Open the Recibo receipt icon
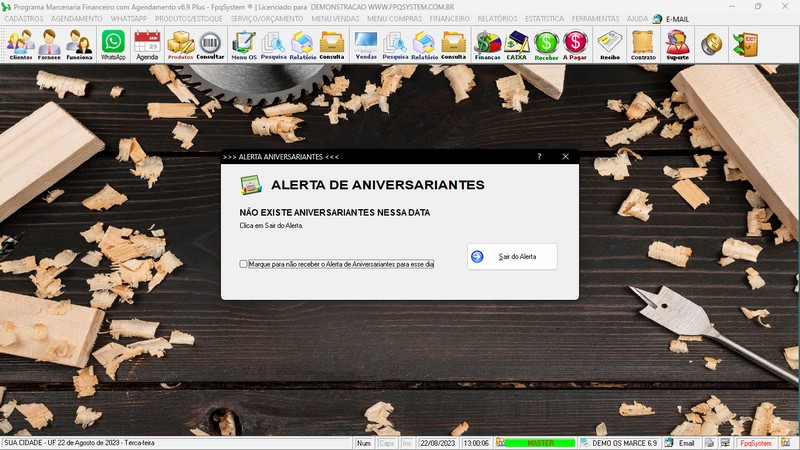Image resolution: width=800 pixels, height=450 pixels. coord(610,44)
